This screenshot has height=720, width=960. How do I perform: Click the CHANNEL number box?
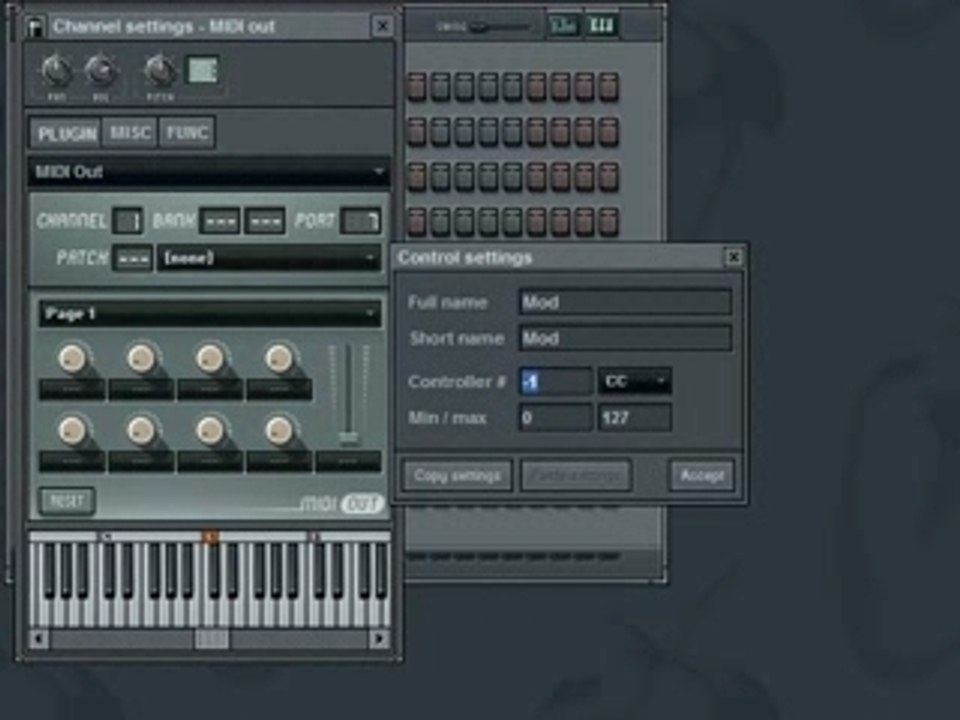(x=128, y=221)
